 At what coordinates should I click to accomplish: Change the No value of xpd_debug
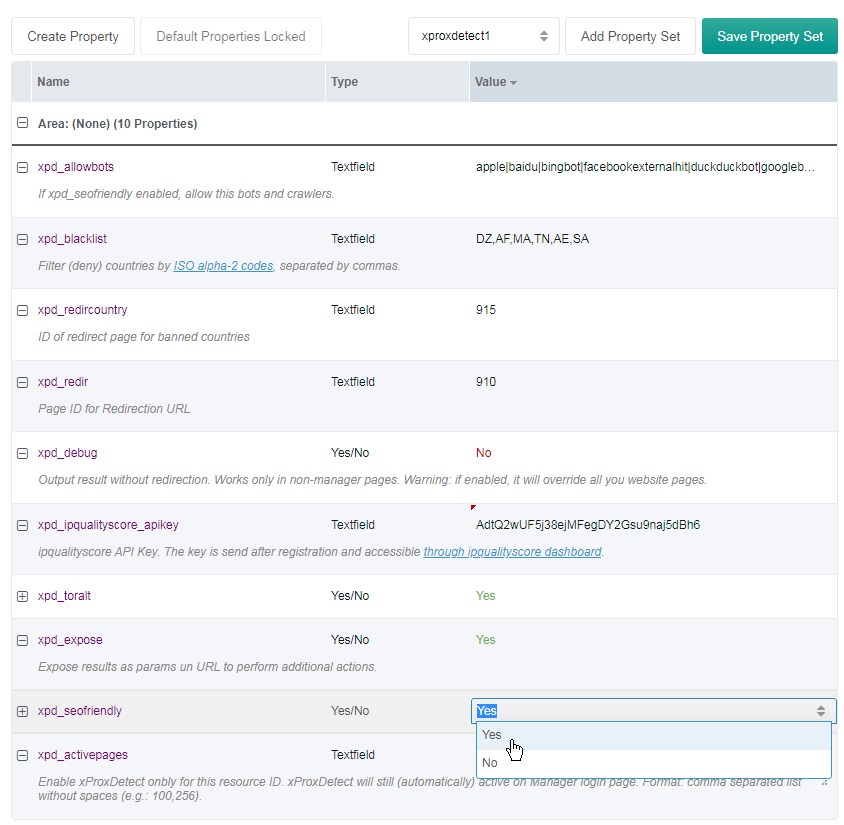pos(483,453)
